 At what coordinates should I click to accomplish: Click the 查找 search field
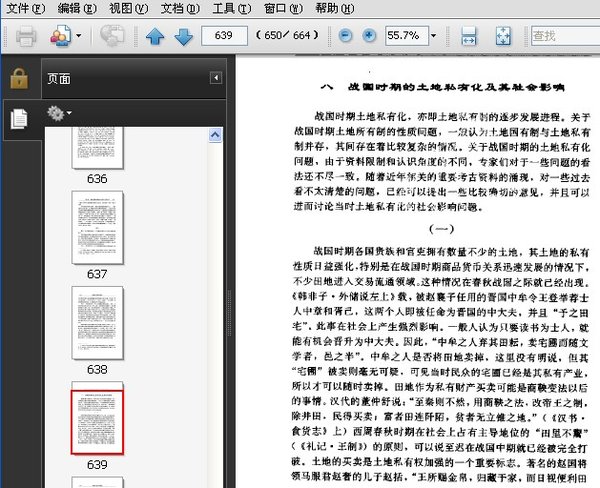pyautogui.click(x=565, y=36)
